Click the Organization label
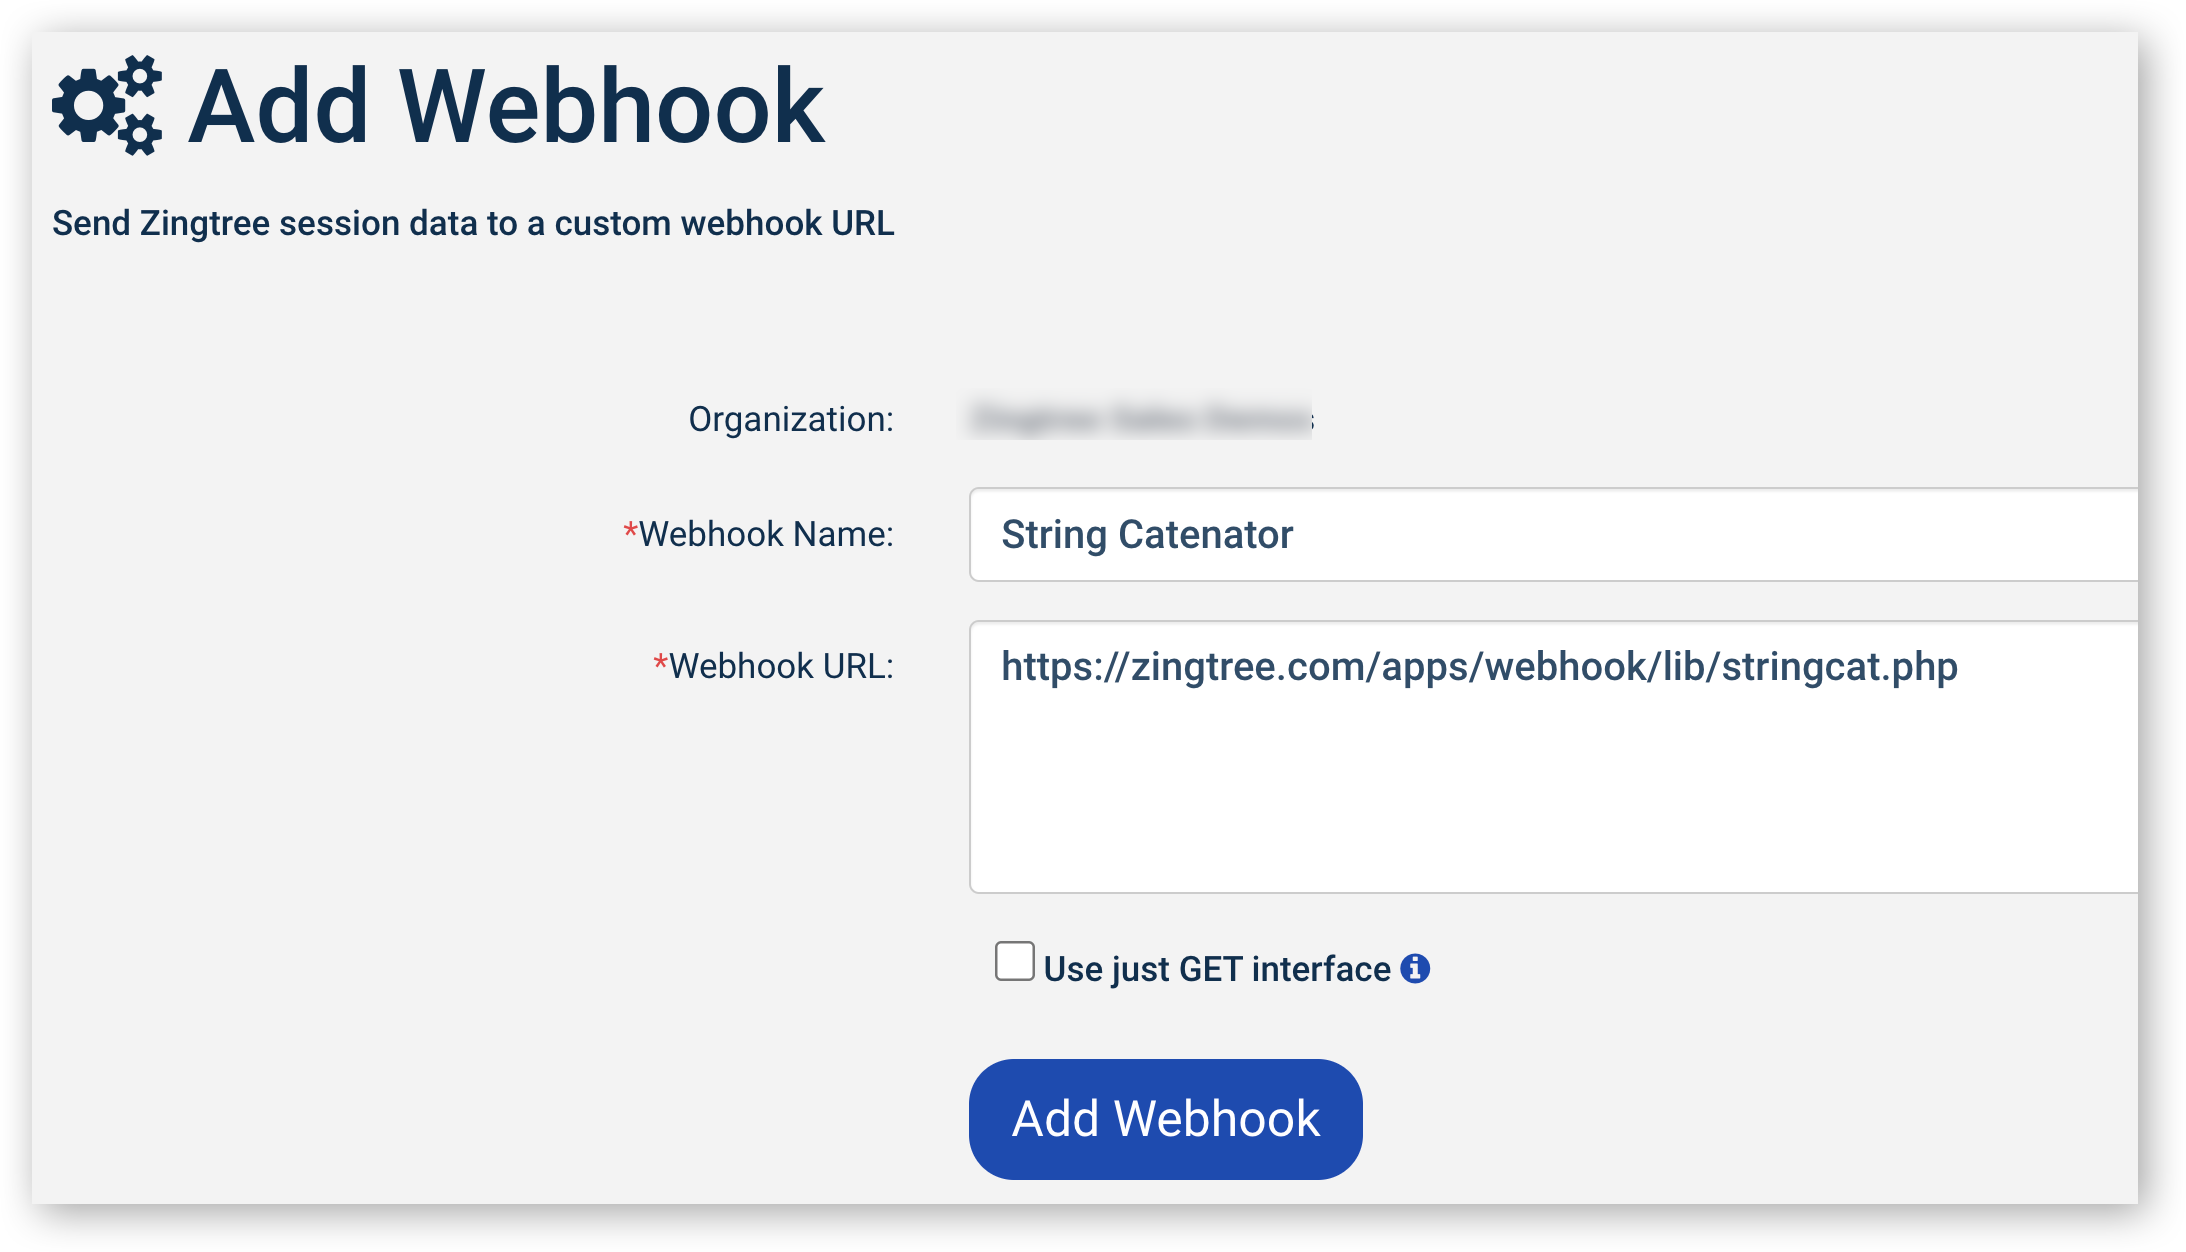 point(791,419)
